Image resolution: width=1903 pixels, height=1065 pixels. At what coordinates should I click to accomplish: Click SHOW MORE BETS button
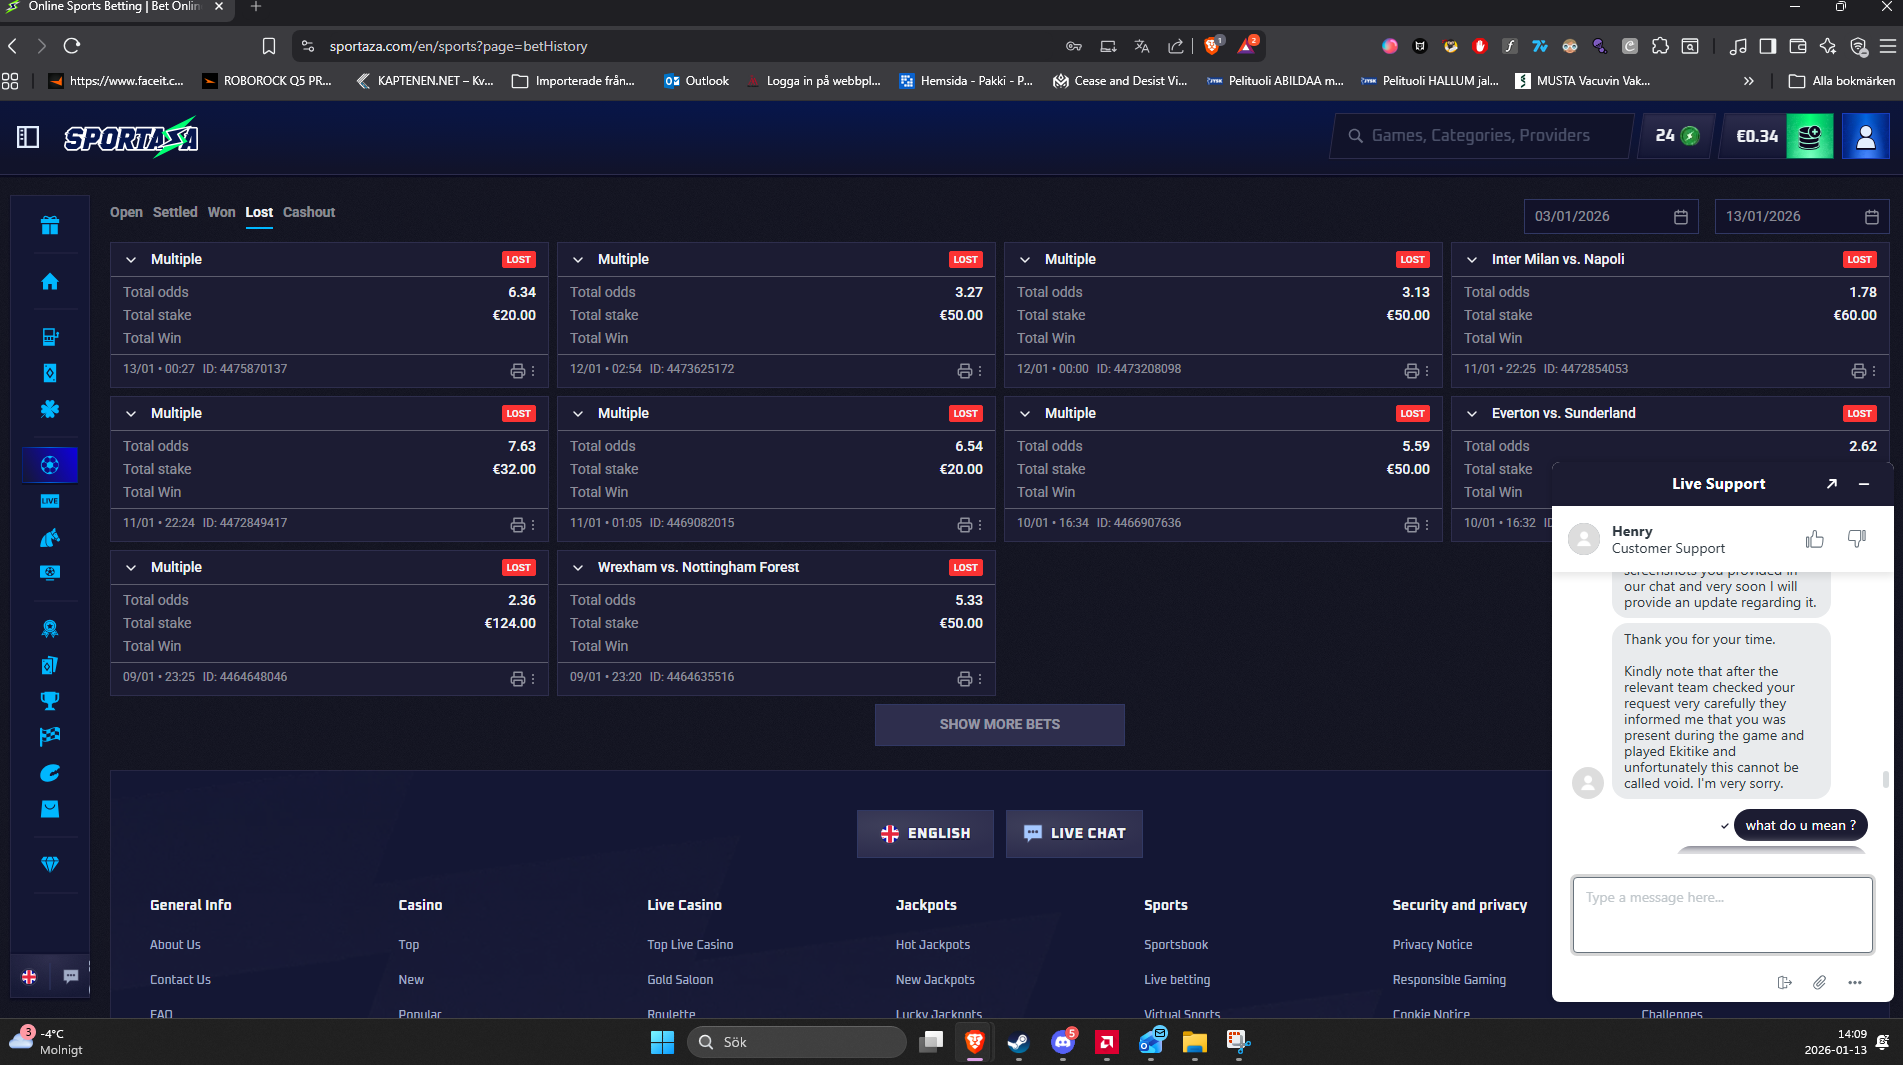(x=1000, y=724)
